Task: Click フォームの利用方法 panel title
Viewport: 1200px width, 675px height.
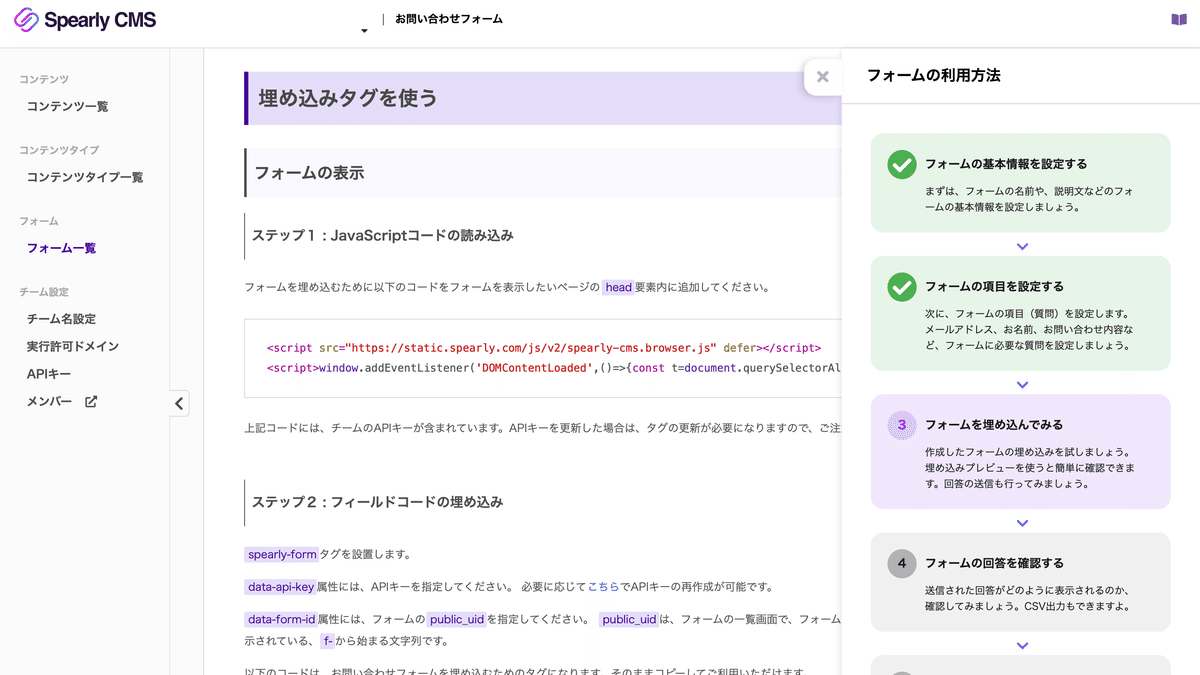Action: tap(934, 75)
